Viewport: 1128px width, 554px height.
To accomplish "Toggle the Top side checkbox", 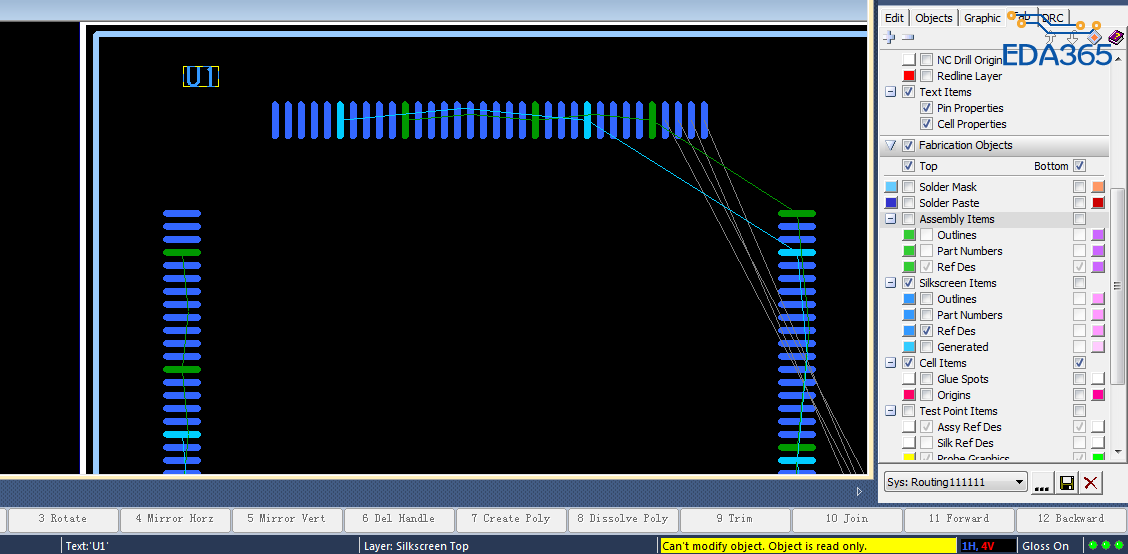I will click(x=909, y=166).
